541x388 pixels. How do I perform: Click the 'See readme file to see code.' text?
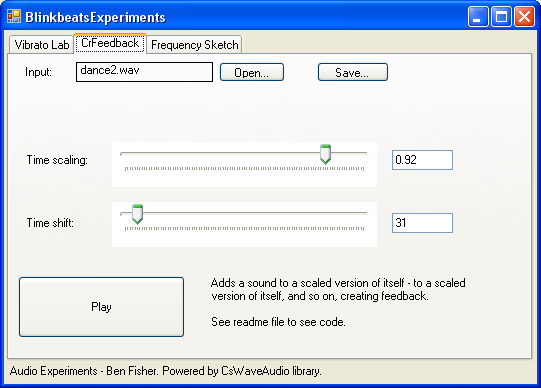pos(278,322)
